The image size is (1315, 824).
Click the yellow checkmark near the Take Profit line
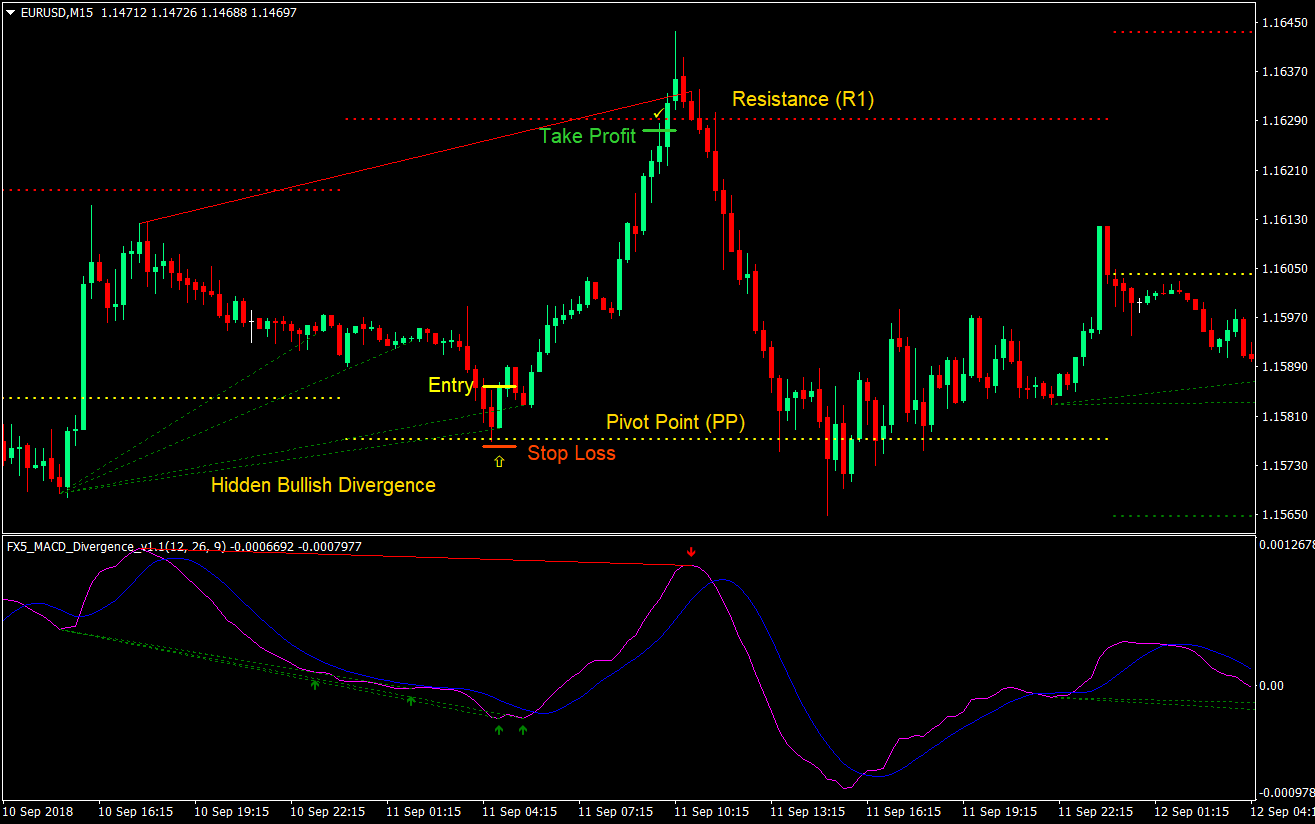(658, 115)
